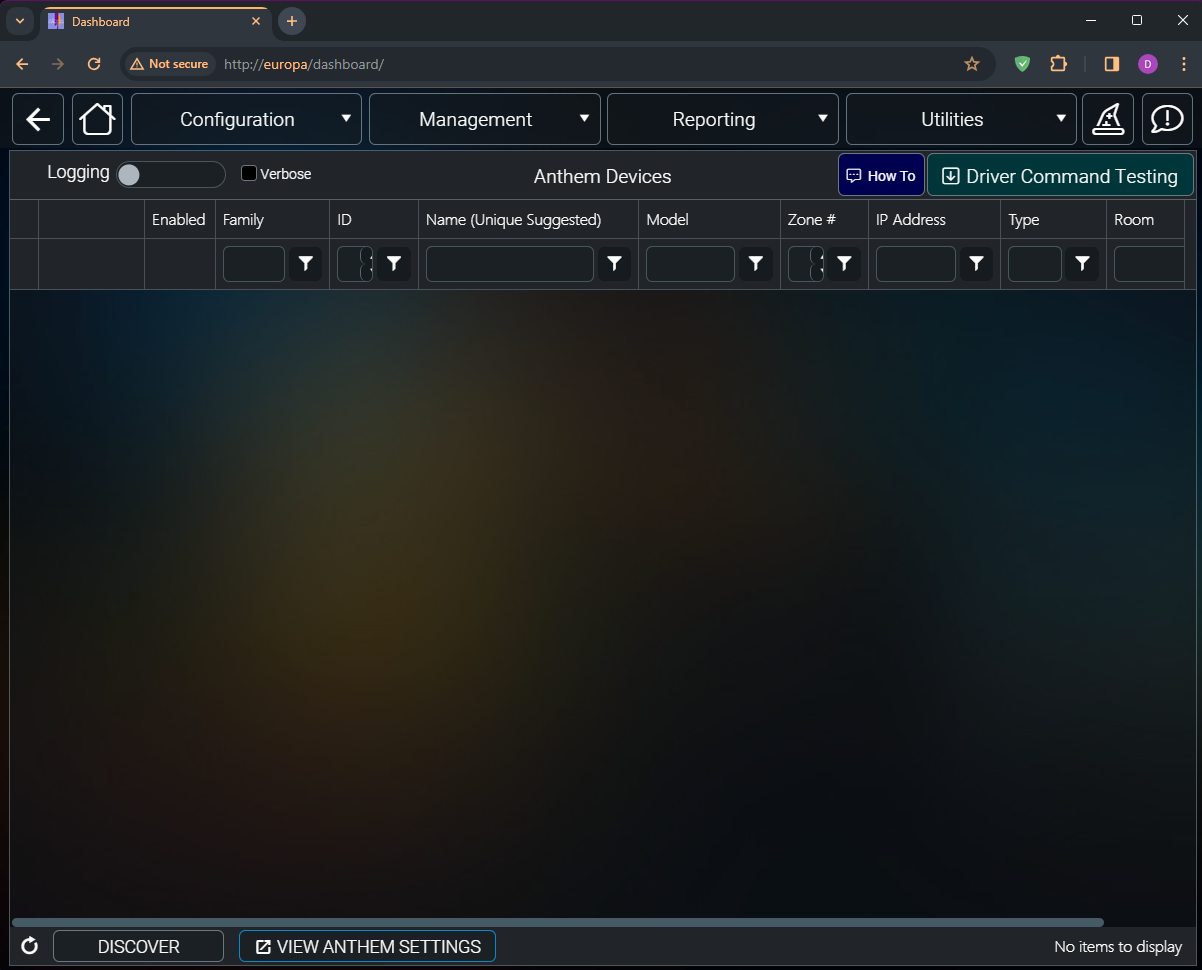Viewport: 1202px width, 970px height.
Task: Toggle the Logging switch
Action: click(x=171, y=175)
